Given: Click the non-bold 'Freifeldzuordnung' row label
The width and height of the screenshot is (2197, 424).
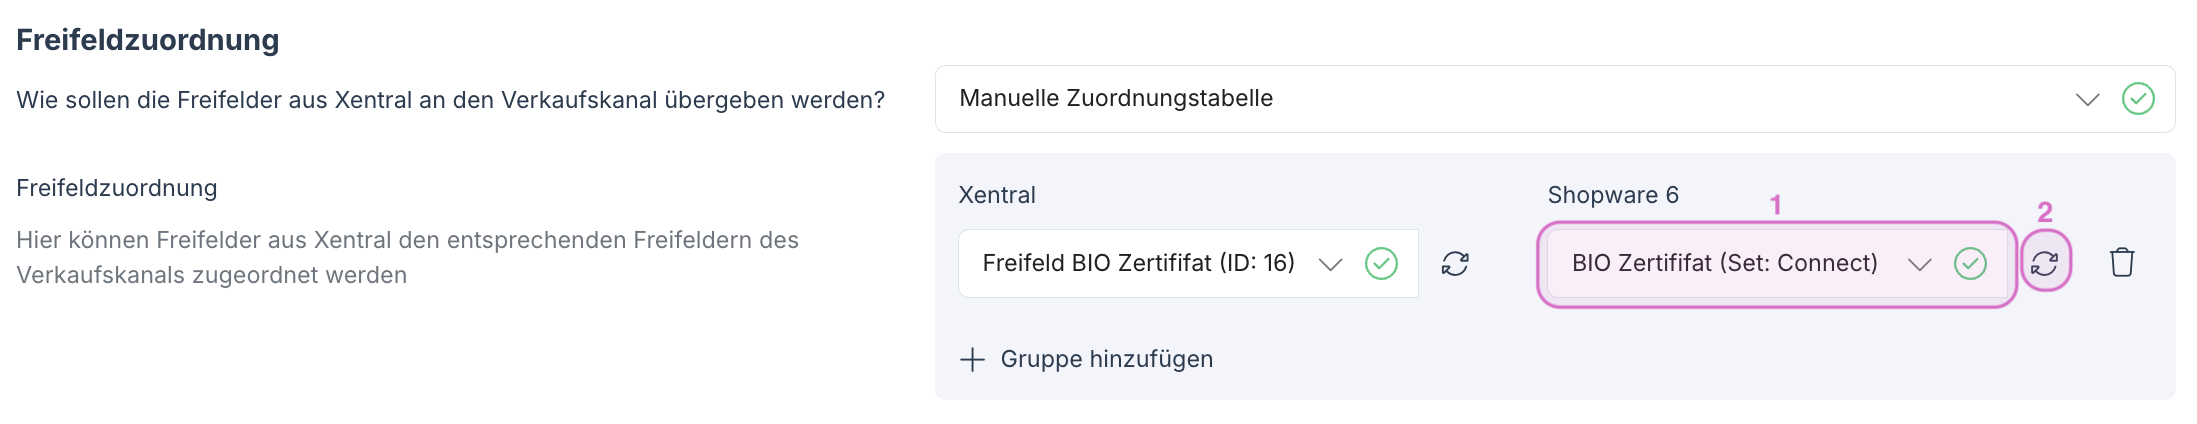Looking at the screenshot, I should pyautogui.click(x=117, y=188).
